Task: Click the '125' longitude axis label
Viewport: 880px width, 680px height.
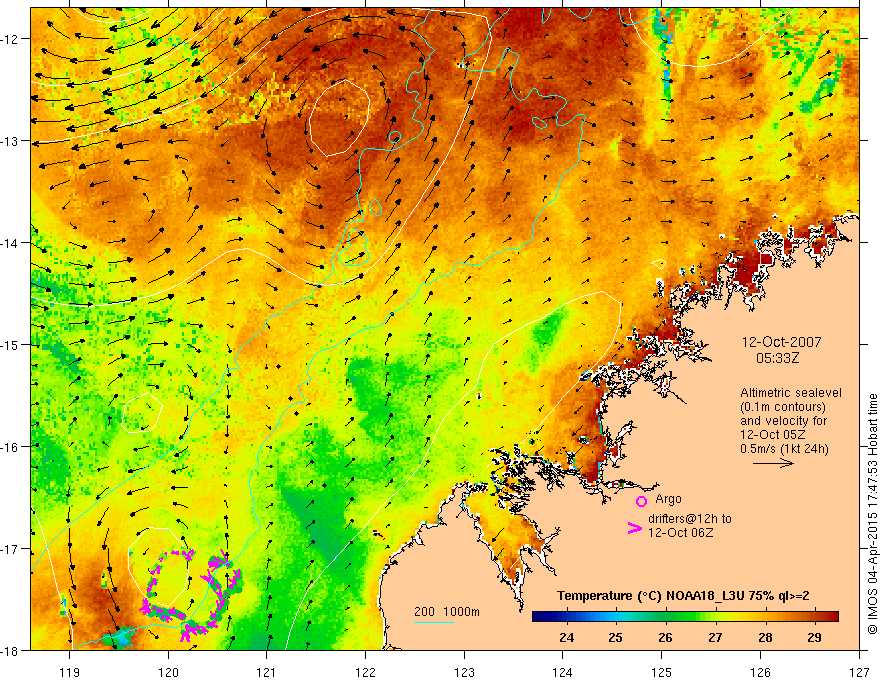Action: click(x=662, y=672)
